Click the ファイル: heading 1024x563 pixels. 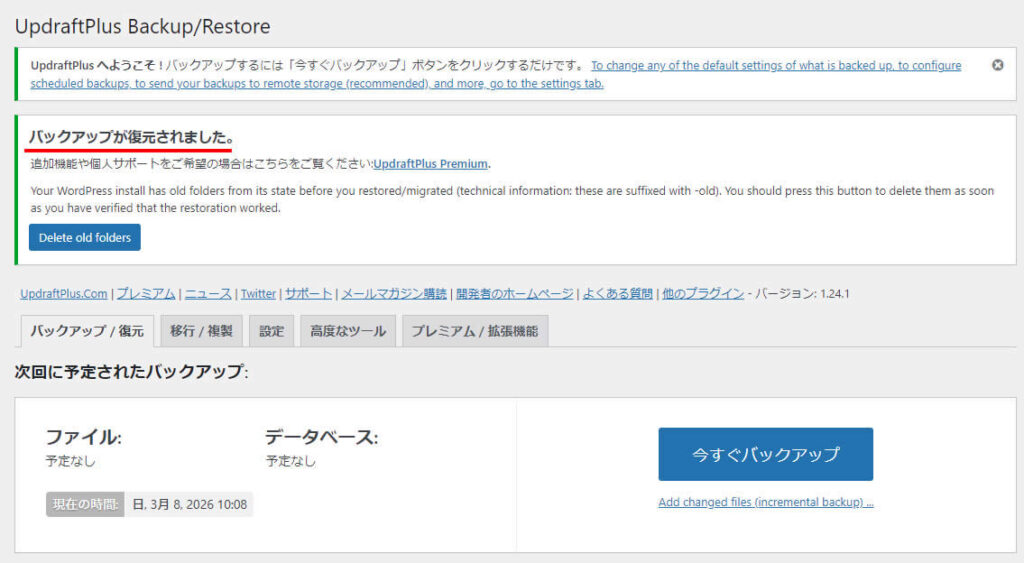(83, 437)
